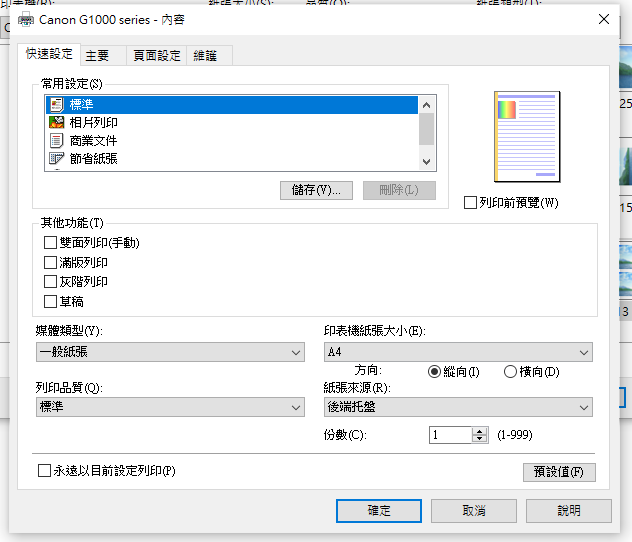Open the 紙張來源 paper source dropdown
Screen dimensions: 632x542
point(458,407)
